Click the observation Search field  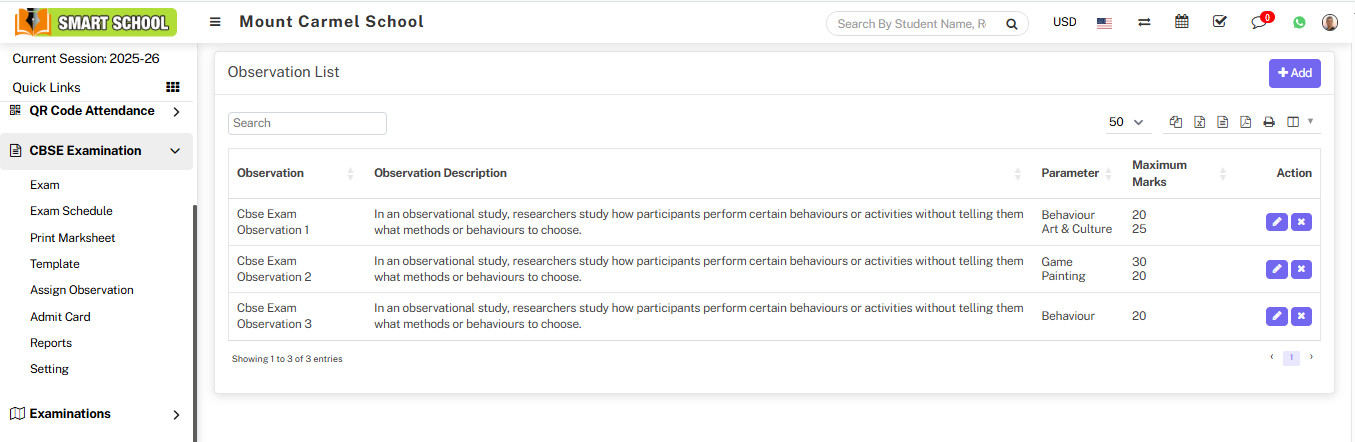(307, 123)
